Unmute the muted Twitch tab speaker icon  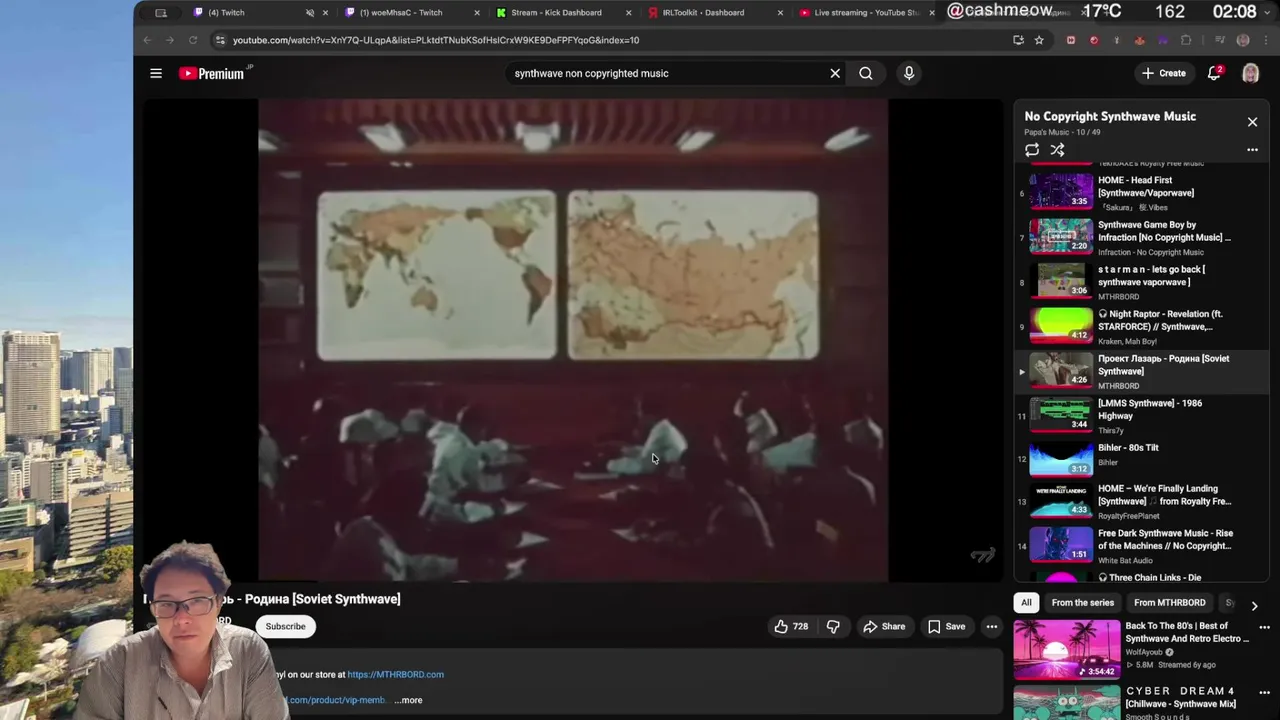point(309,13)
